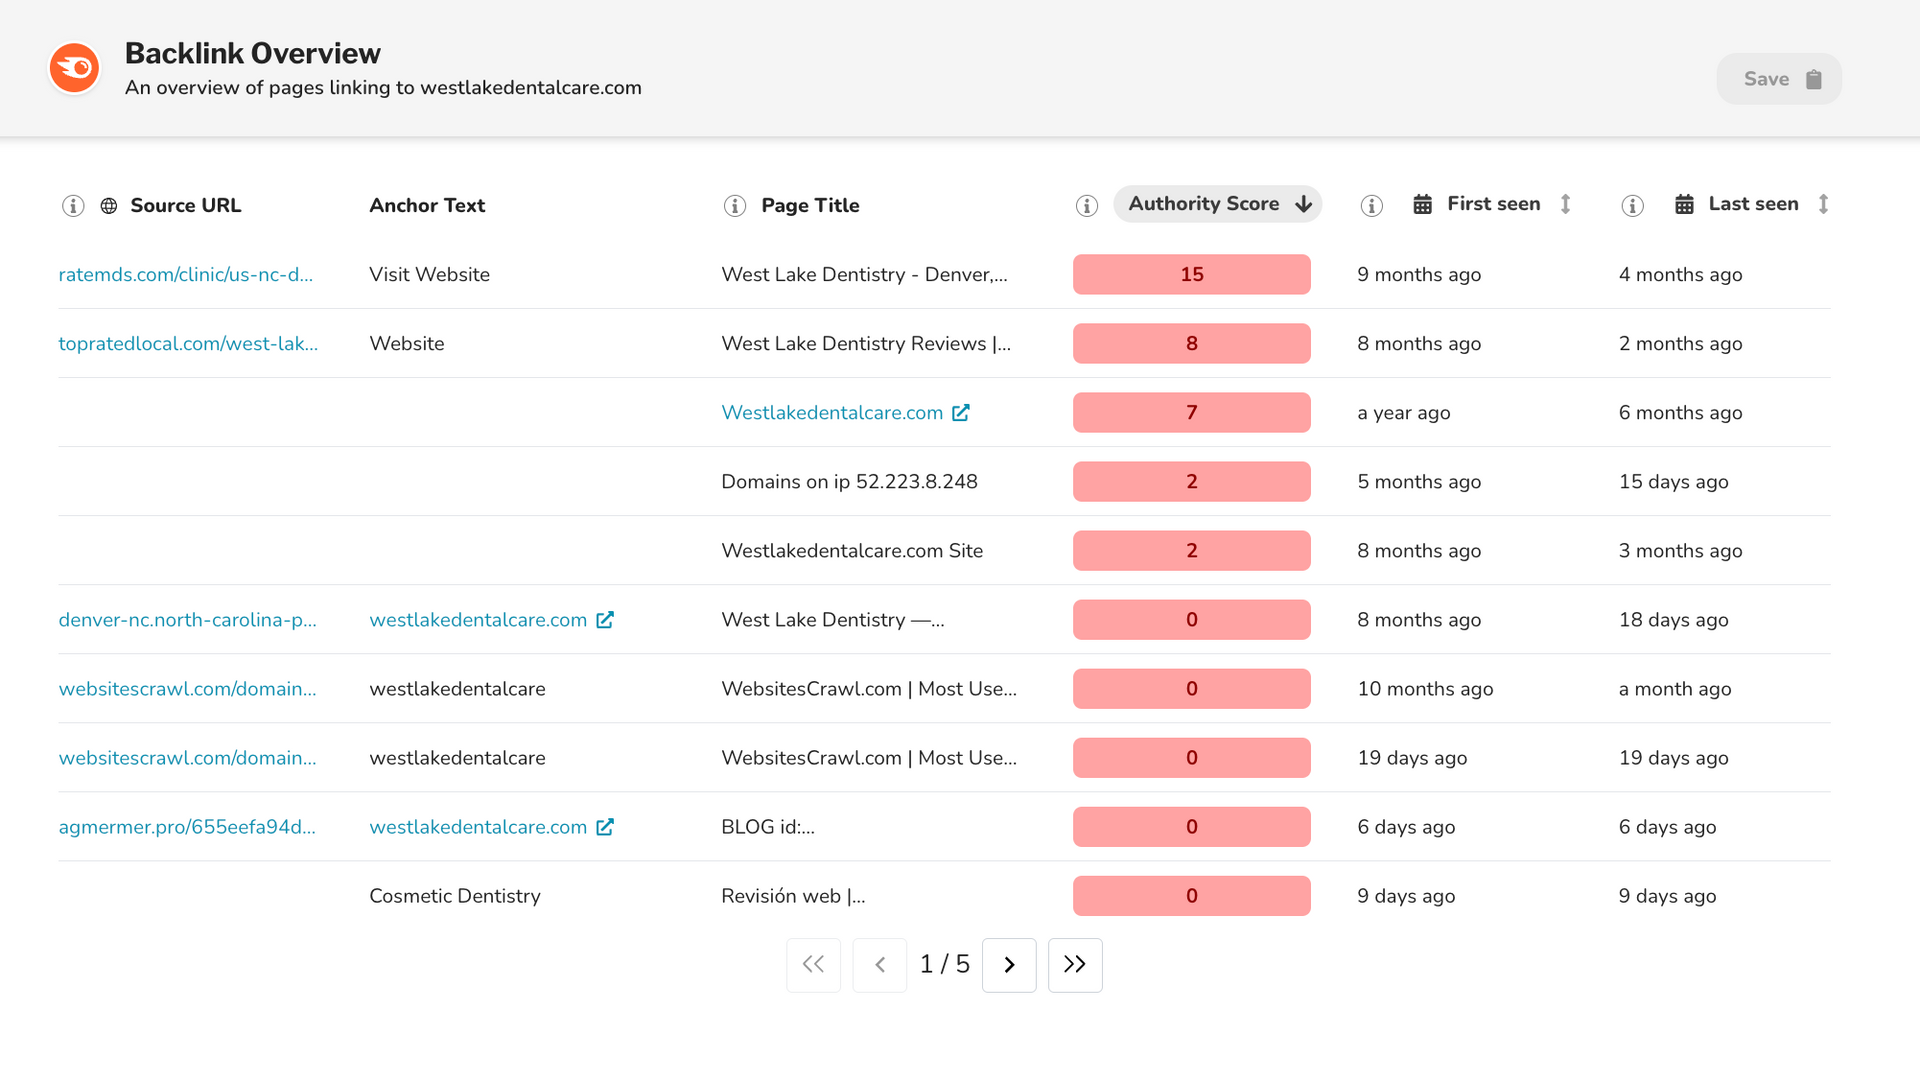Click the authority score 7 bar
Viewport: 1920px width, 1084px height.
point(1191,412)
